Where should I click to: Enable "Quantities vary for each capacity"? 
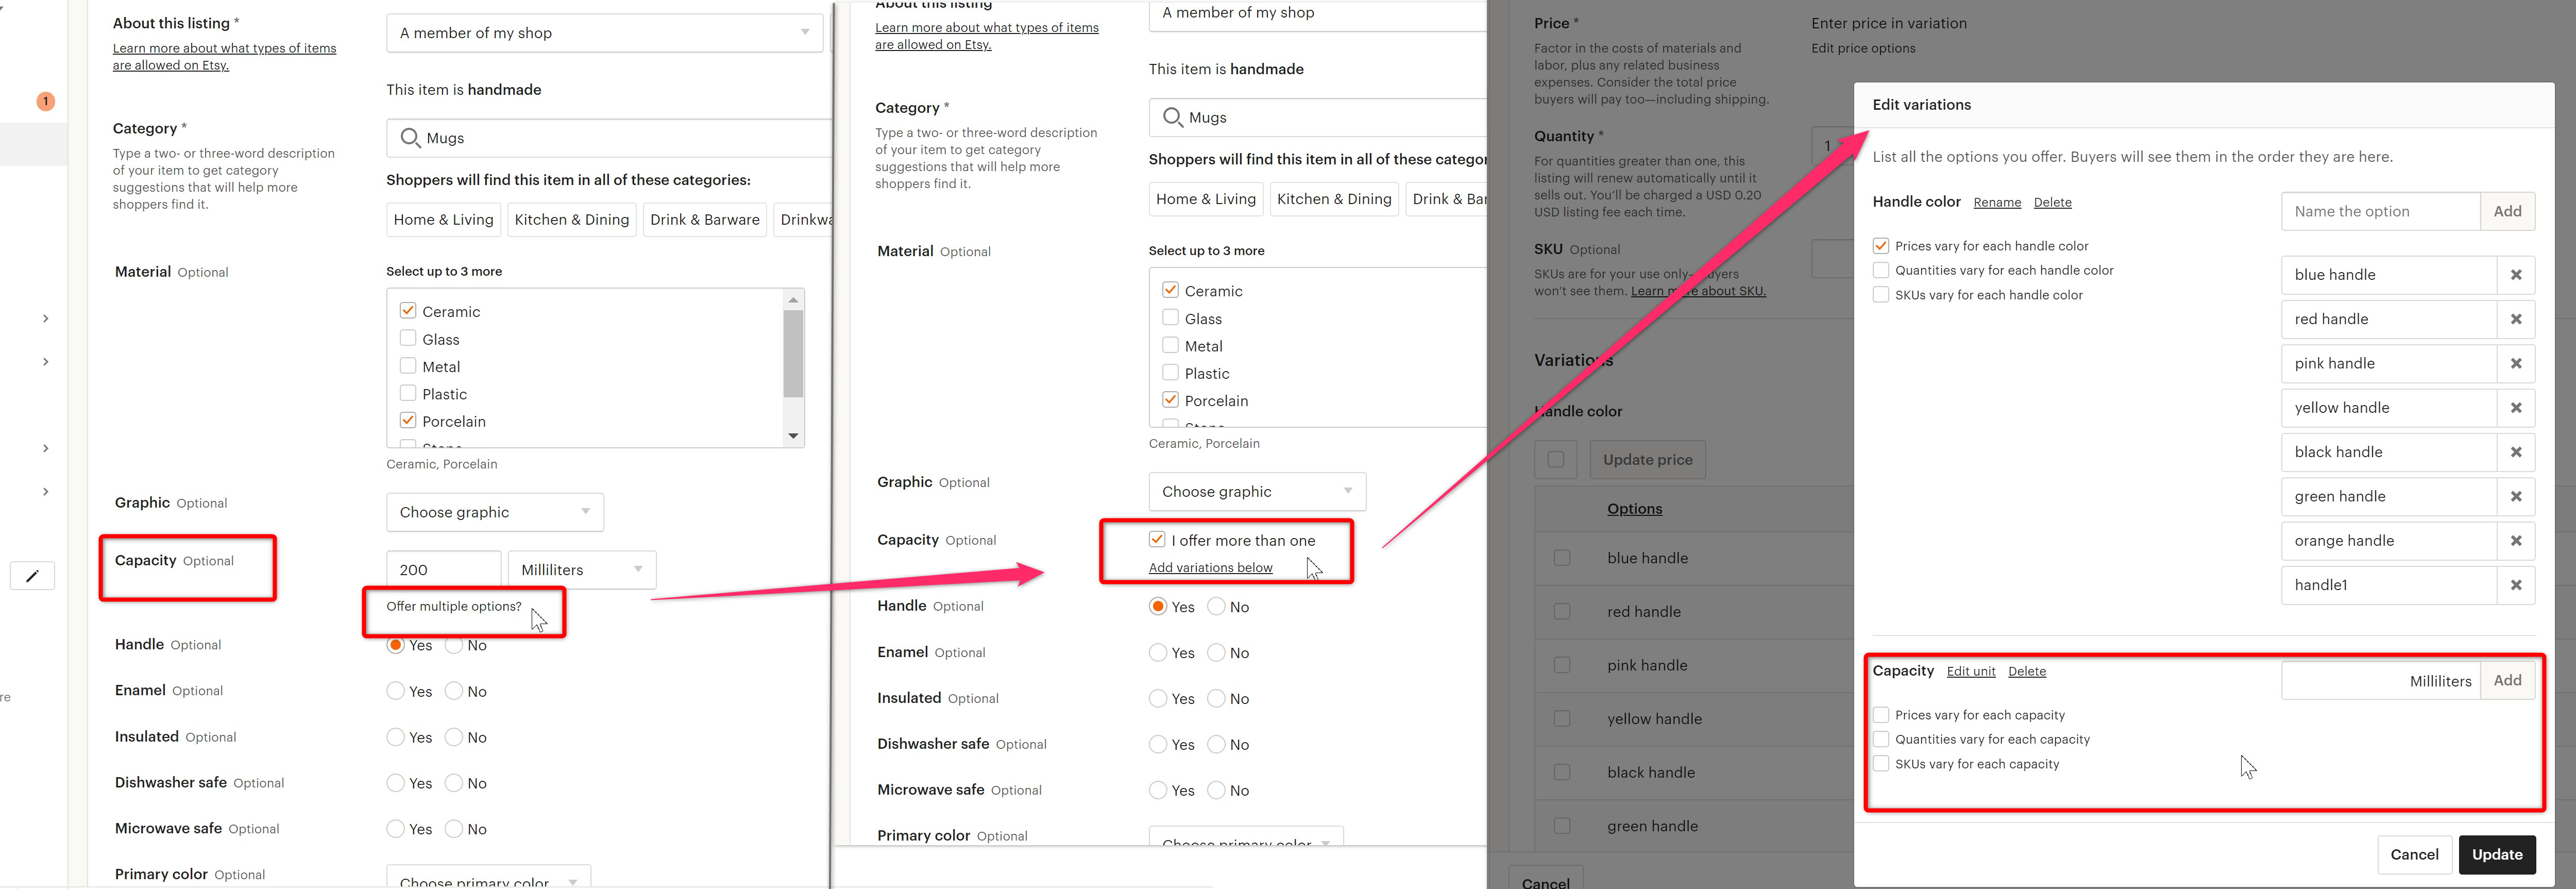[1881, 738]
